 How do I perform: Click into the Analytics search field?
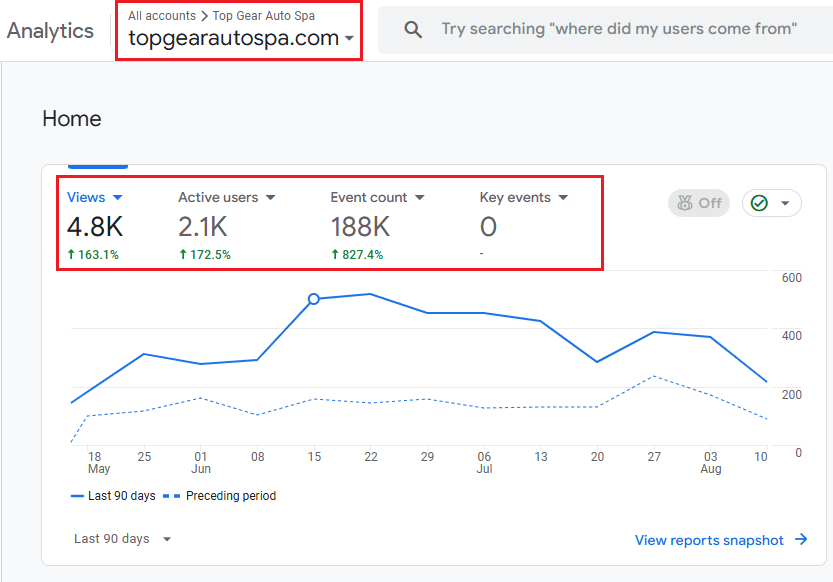(620, 30)
